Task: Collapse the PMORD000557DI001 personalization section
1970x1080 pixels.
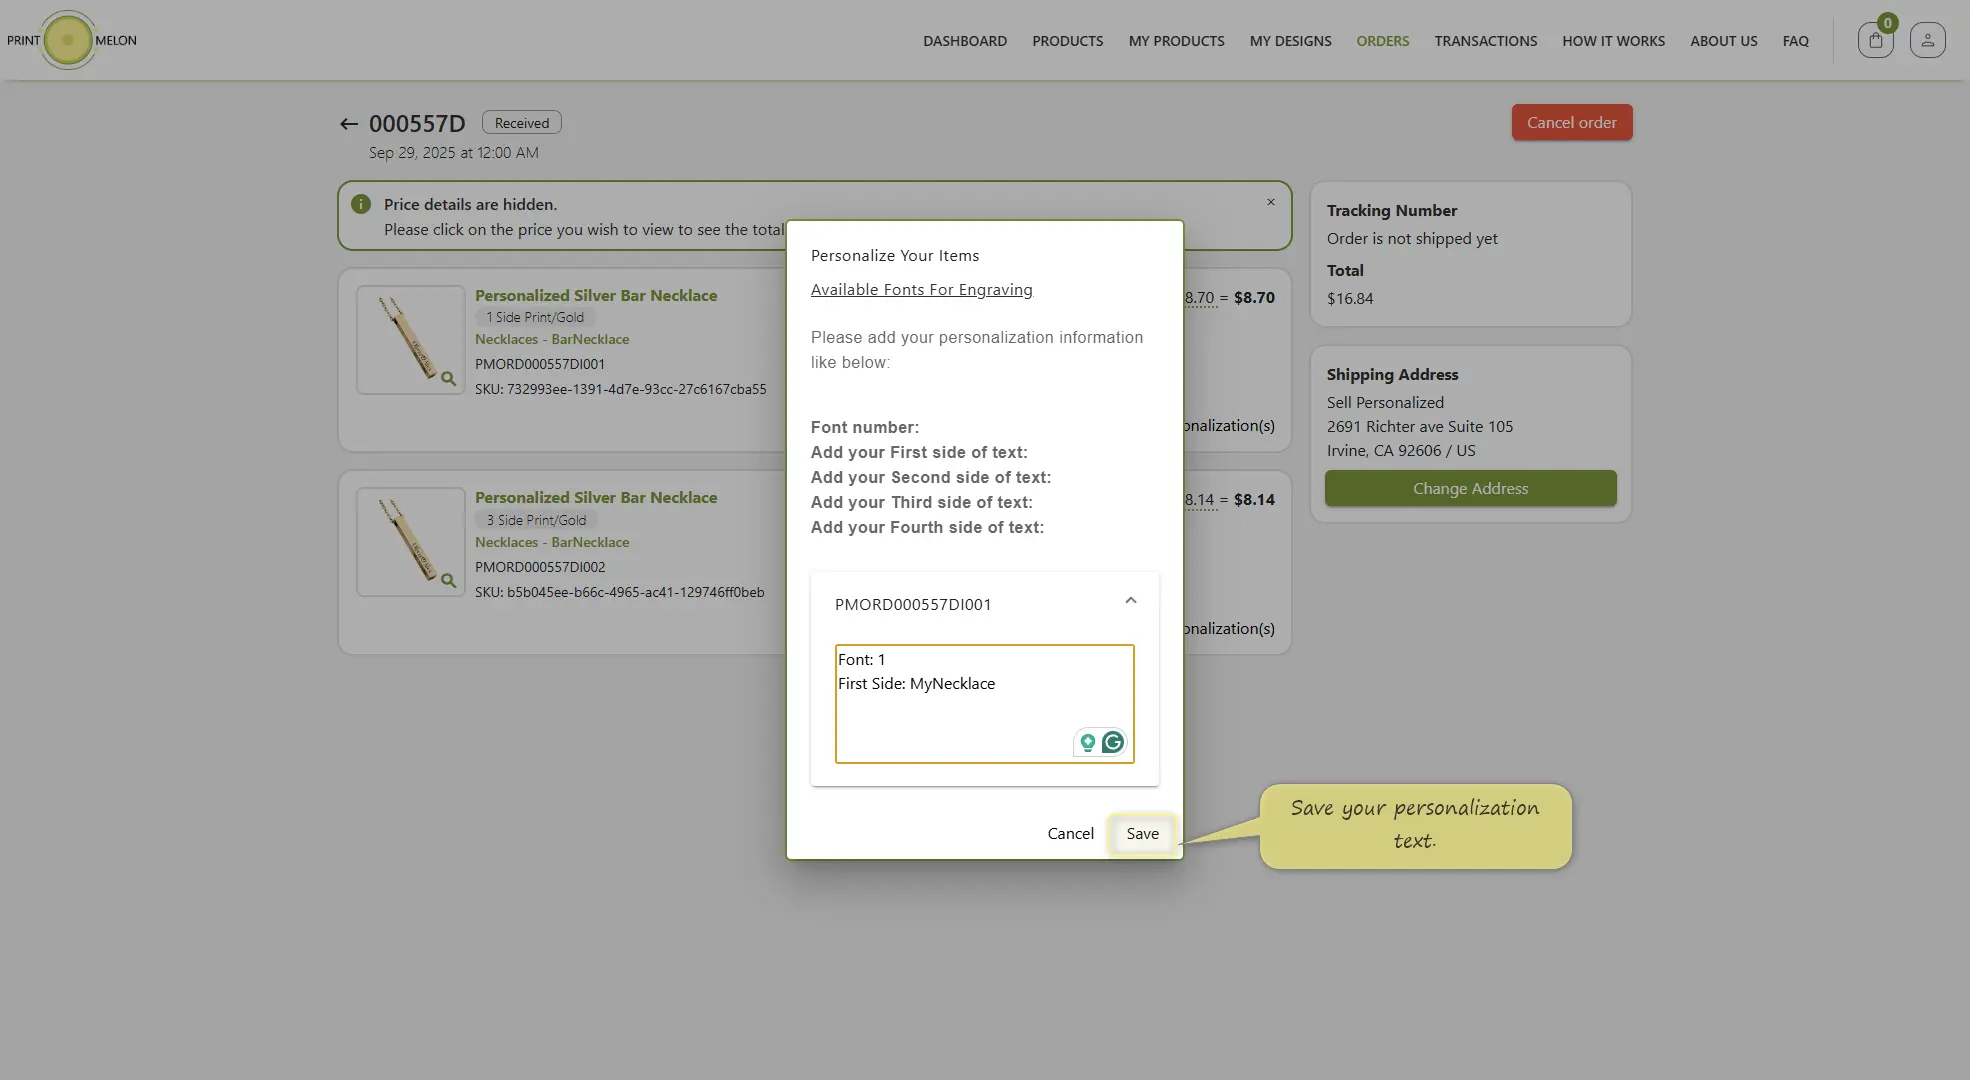Action: pyautogui.click(x=1130, y=601)
